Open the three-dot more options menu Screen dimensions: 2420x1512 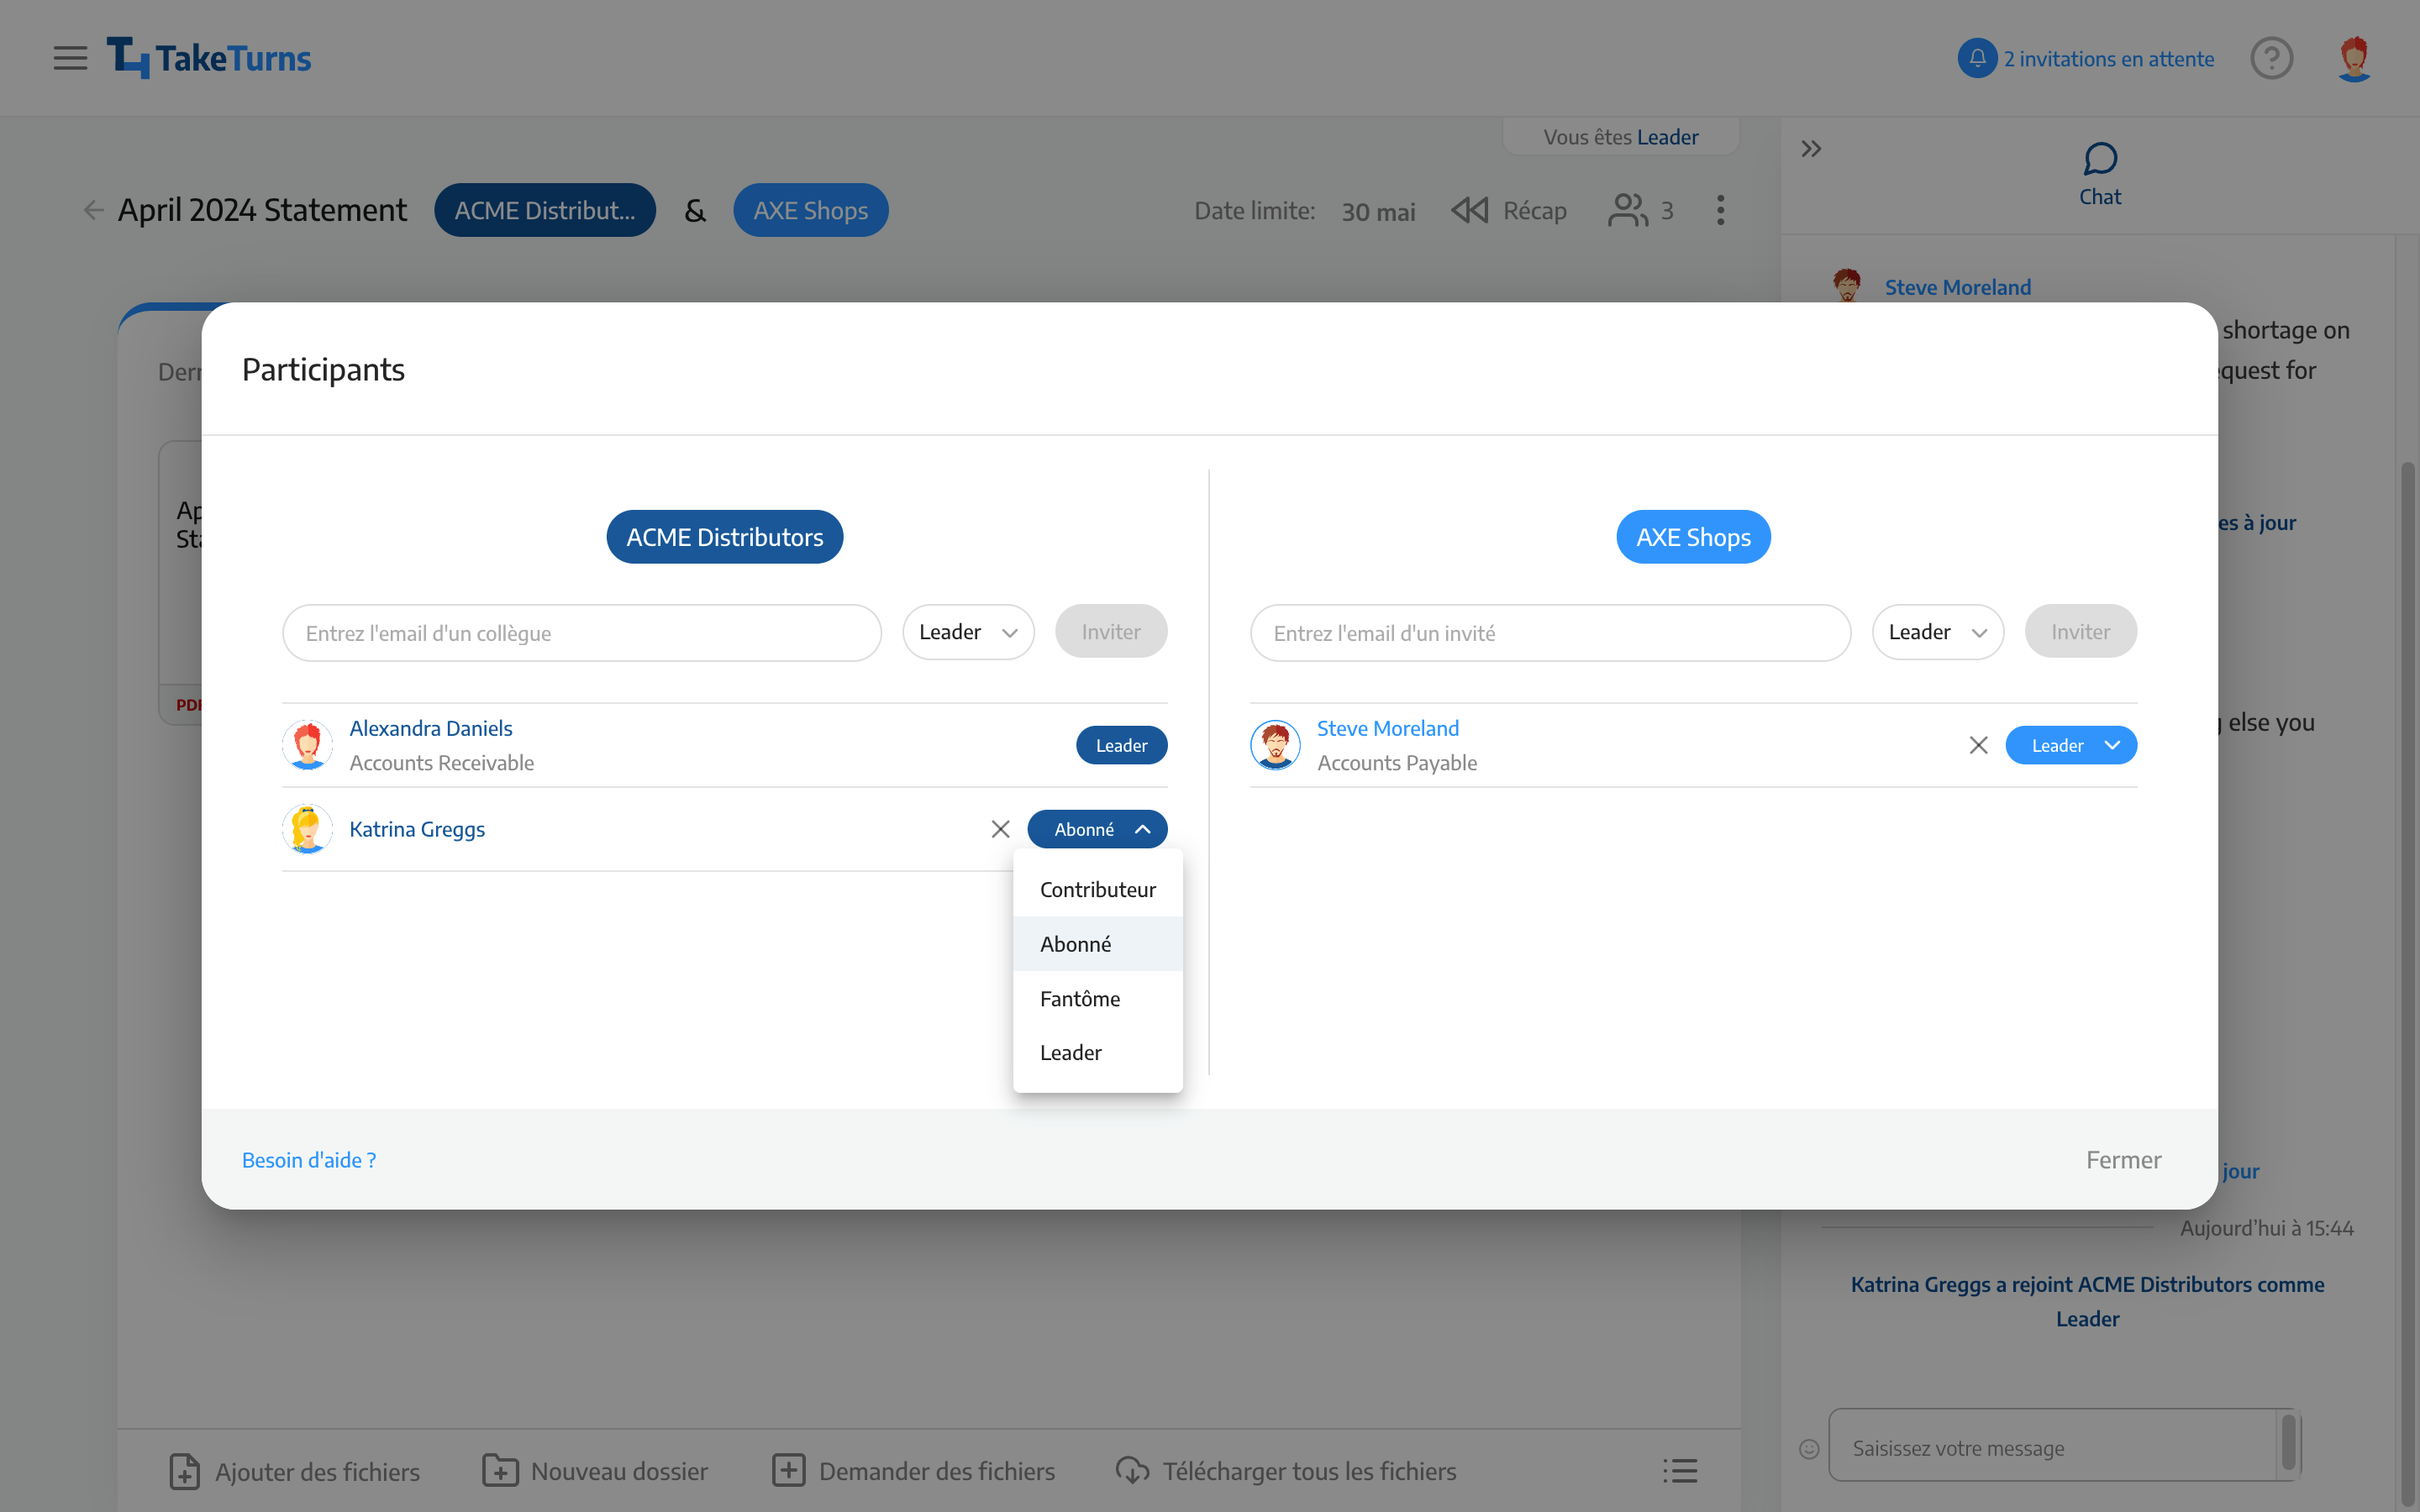(1720, 210)
